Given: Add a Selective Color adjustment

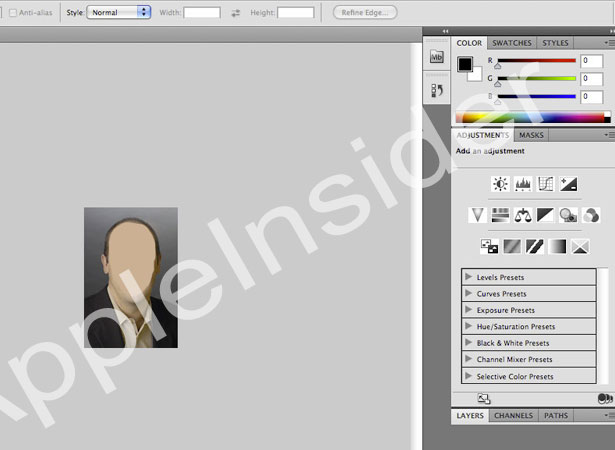Looking at the screenshot, I should pyautogui.click(x=580, y=246).
